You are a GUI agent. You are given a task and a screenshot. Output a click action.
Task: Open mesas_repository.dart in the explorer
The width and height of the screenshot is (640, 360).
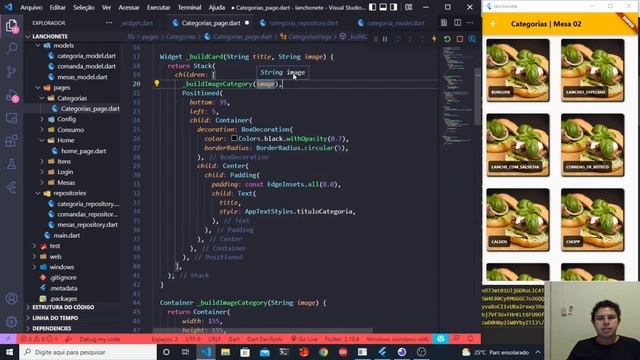[87, 225]
